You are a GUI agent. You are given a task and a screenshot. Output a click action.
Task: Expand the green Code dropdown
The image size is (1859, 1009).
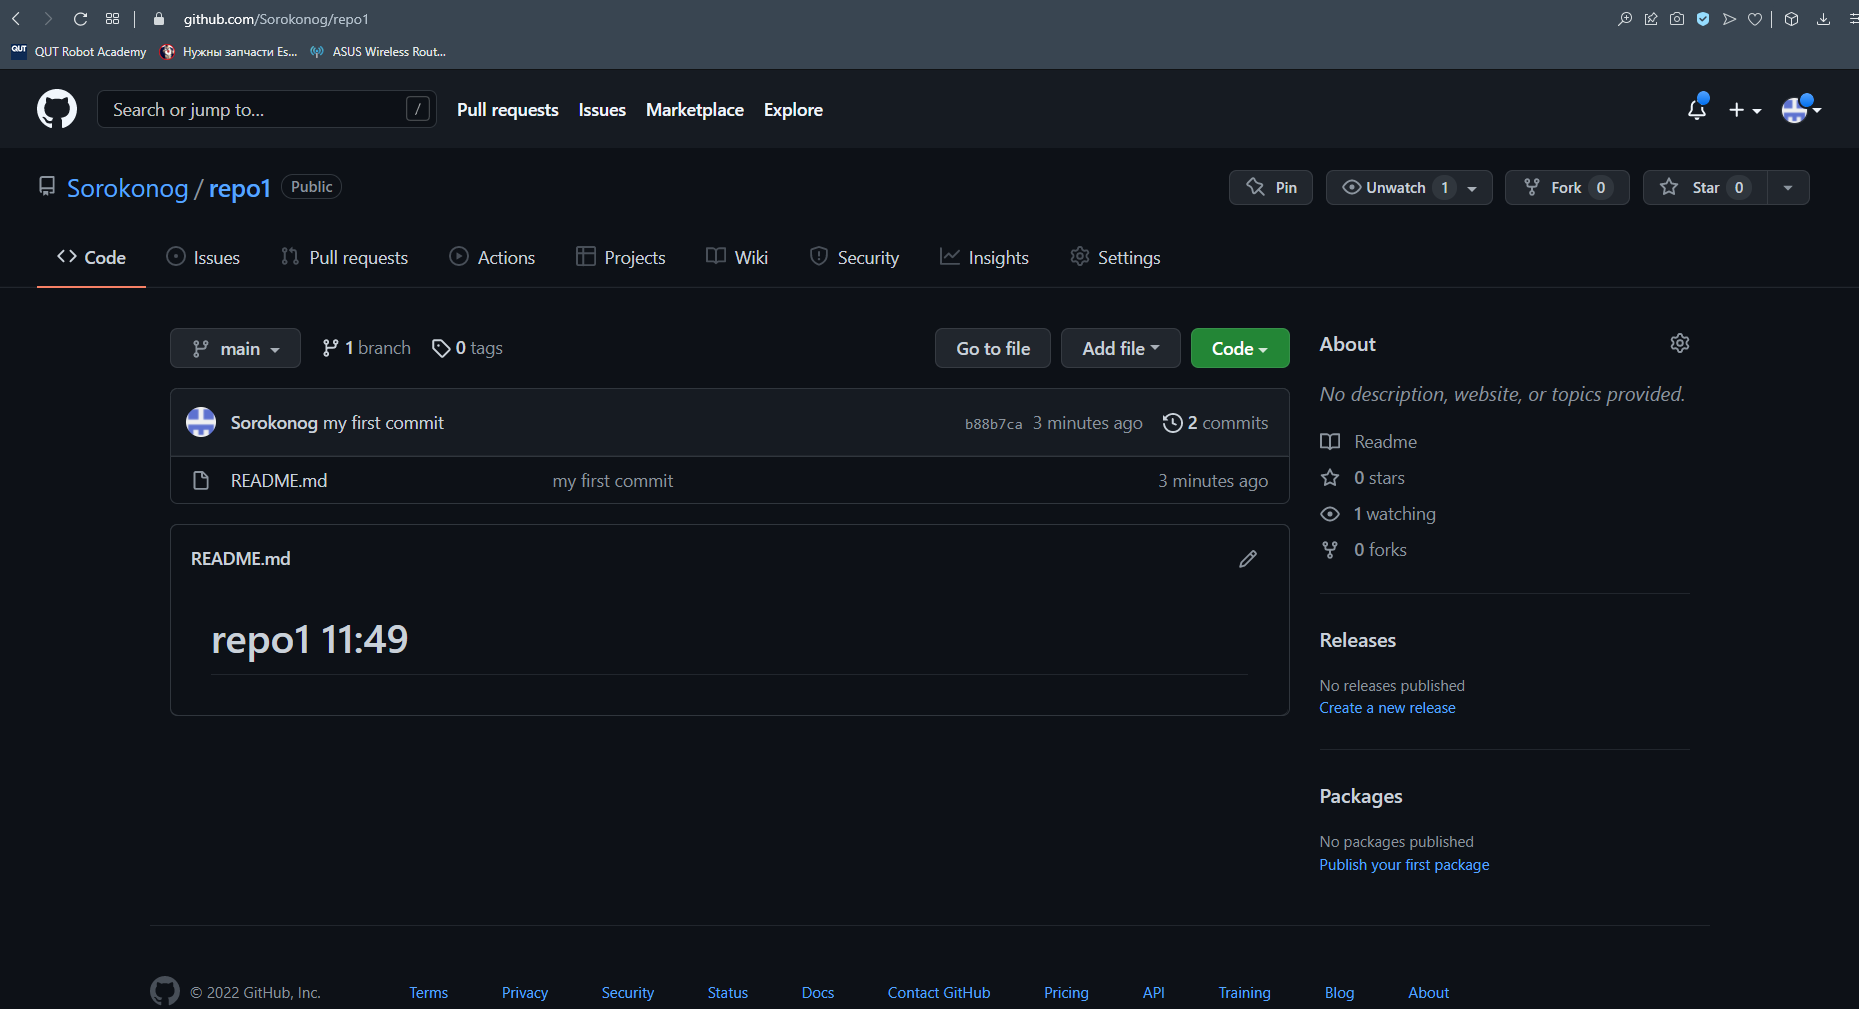[x=1239, y=348]
